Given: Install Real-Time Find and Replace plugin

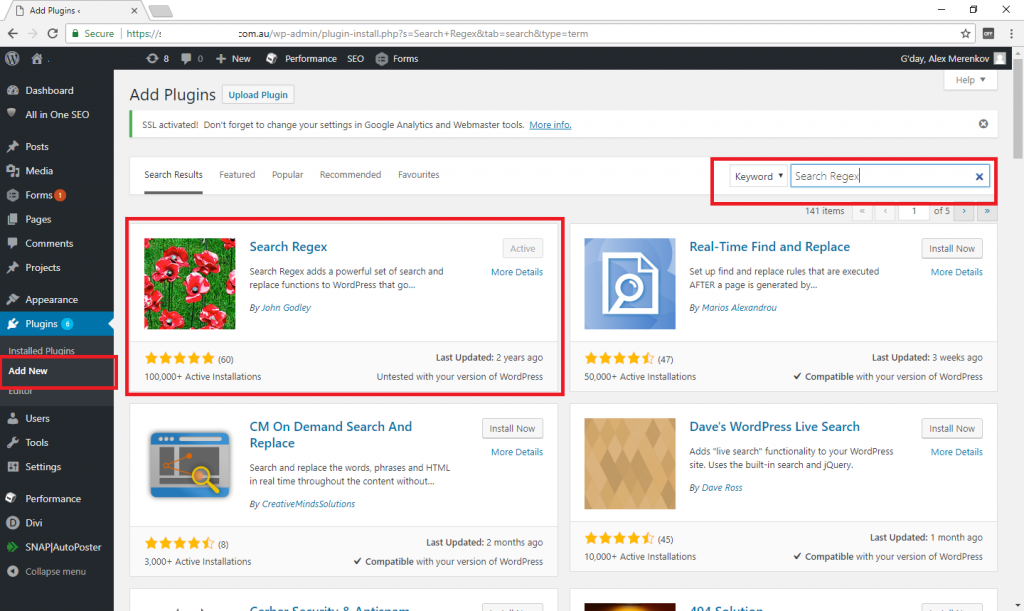Looking at the screenshot, I should point(951,248).
